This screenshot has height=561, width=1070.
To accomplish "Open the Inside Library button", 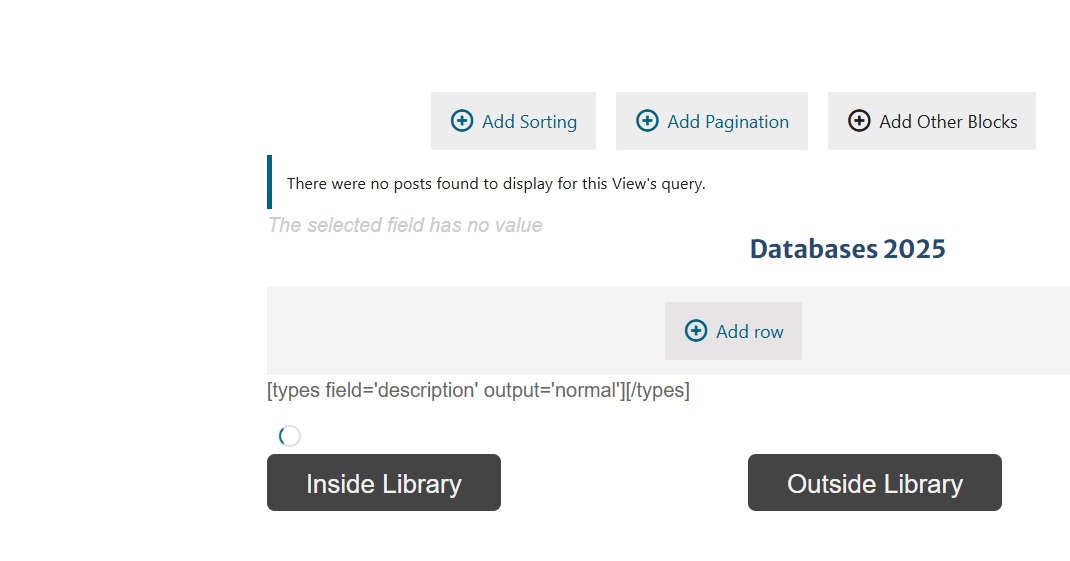I will [384, 483].
